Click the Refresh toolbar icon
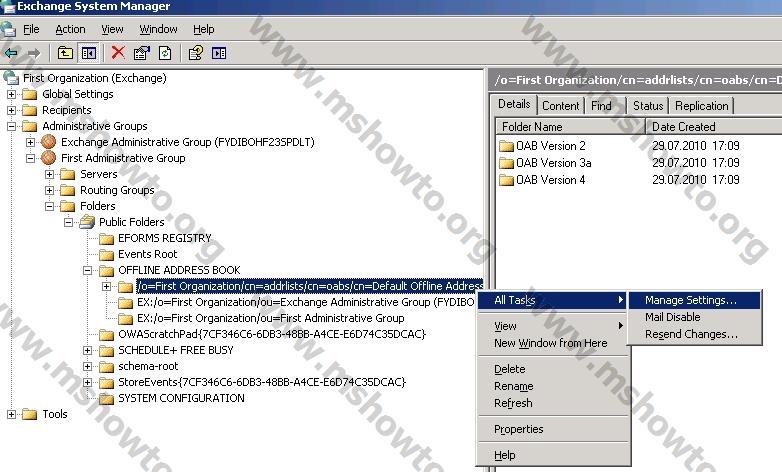 (x=165, y=53)
